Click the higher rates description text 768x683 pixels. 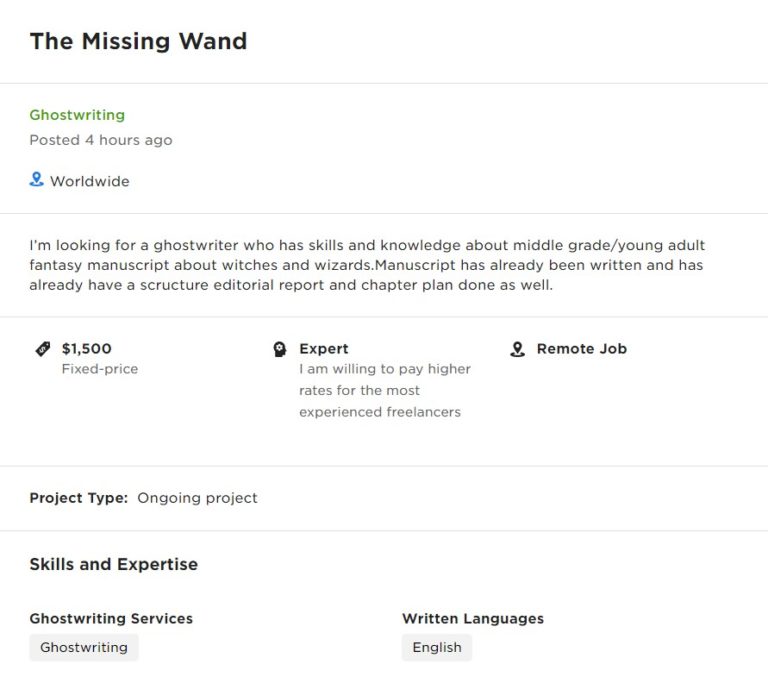click(385, 390)
